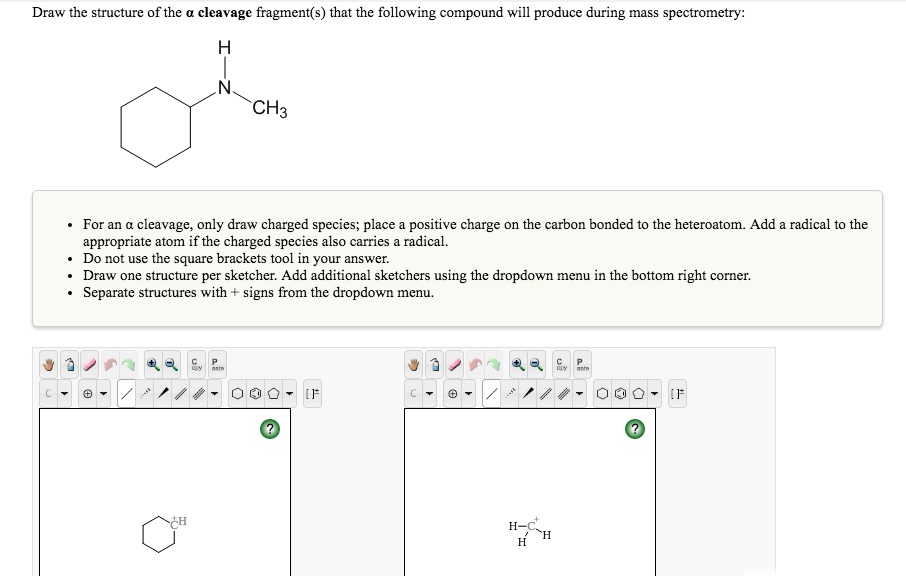This screenshot has width=906, height=576.
Task: Open the ring template dropdown arrow
Action: [x=288, y=392]
